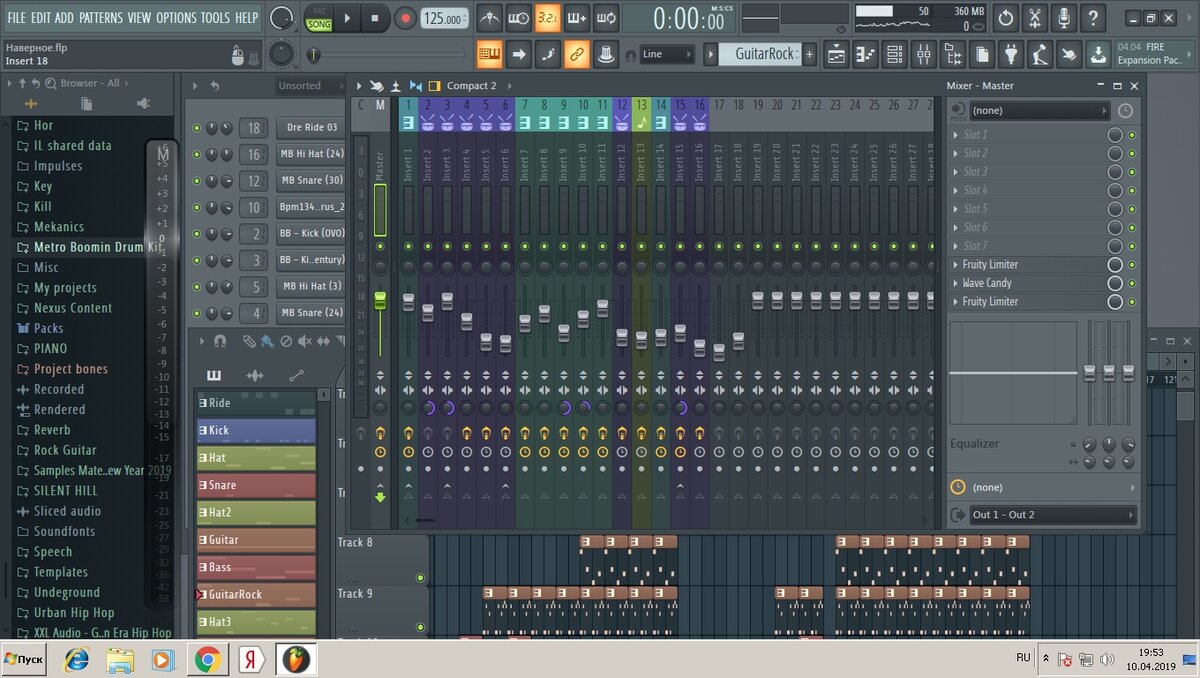Toggle the link/multilink controllers icon
This screenshot has width=1200, height=678.
click(x=577, y=54)
